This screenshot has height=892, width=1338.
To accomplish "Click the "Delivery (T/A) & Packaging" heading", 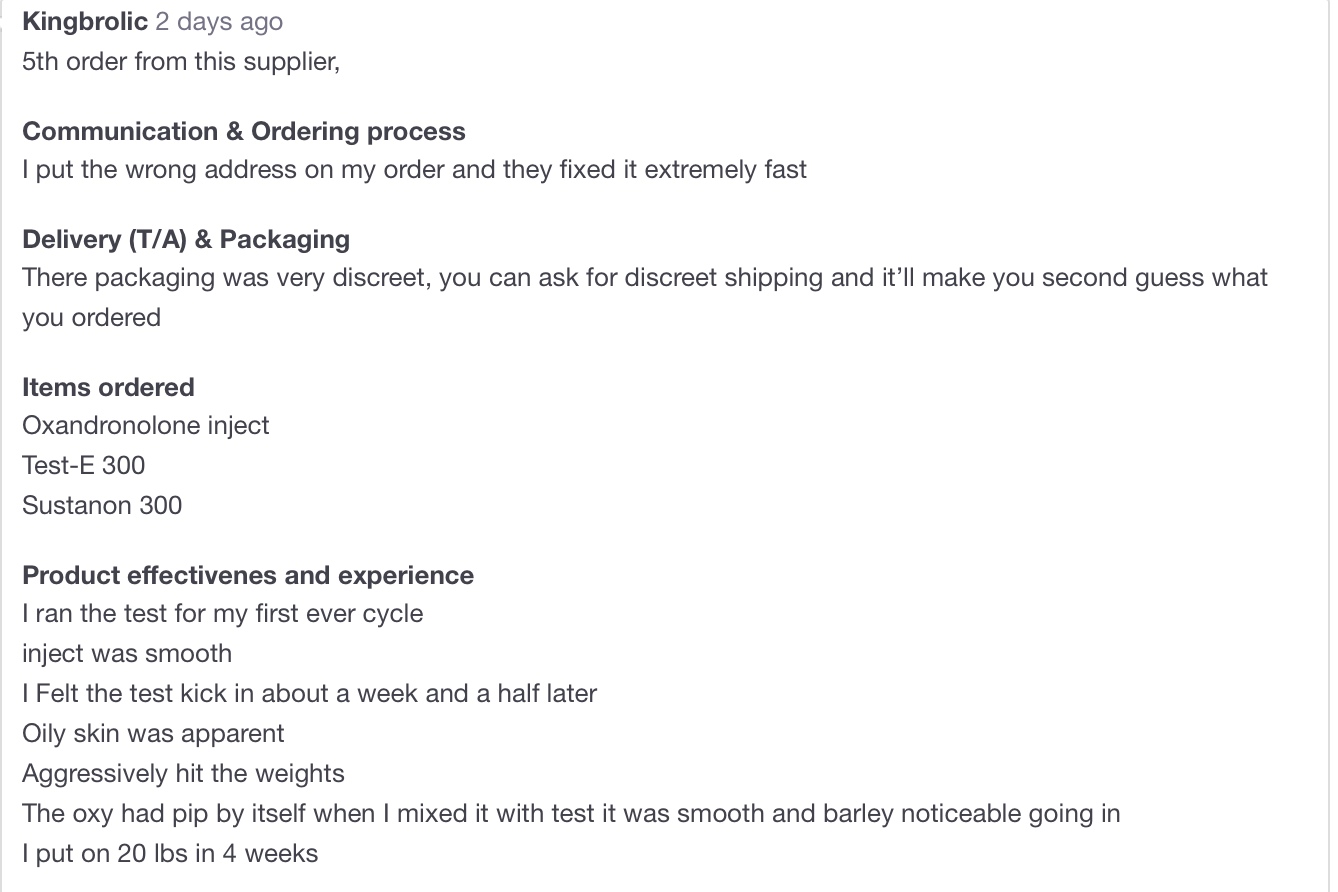I will click(186, 240).
